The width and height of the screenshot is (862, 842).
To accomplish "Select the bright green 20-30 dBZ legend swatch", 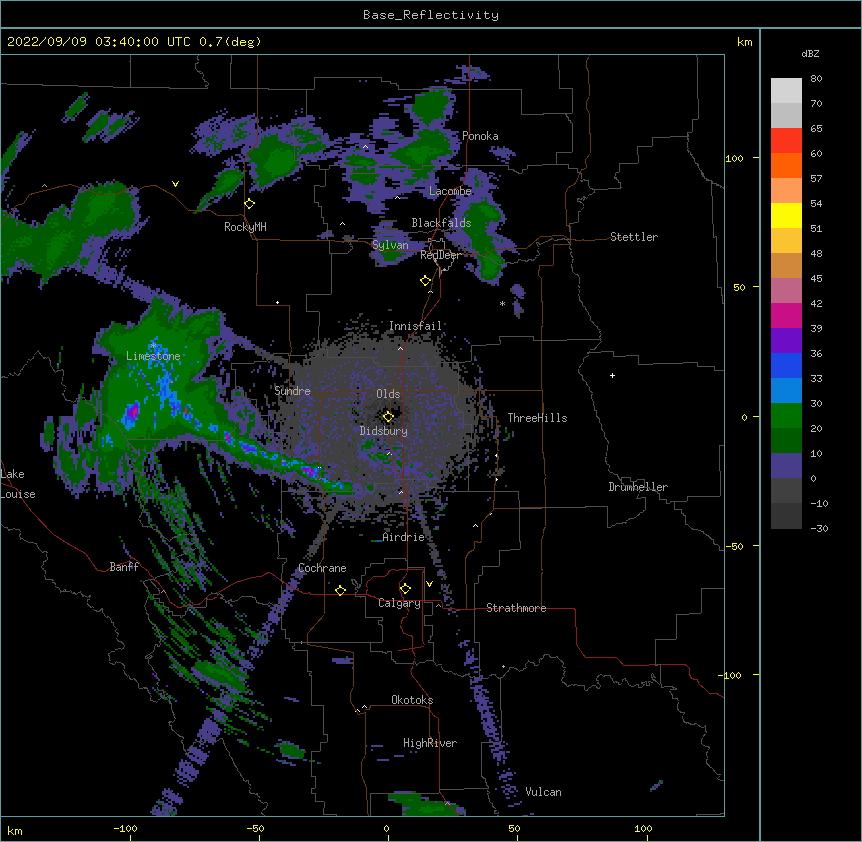I will (786, 416).
